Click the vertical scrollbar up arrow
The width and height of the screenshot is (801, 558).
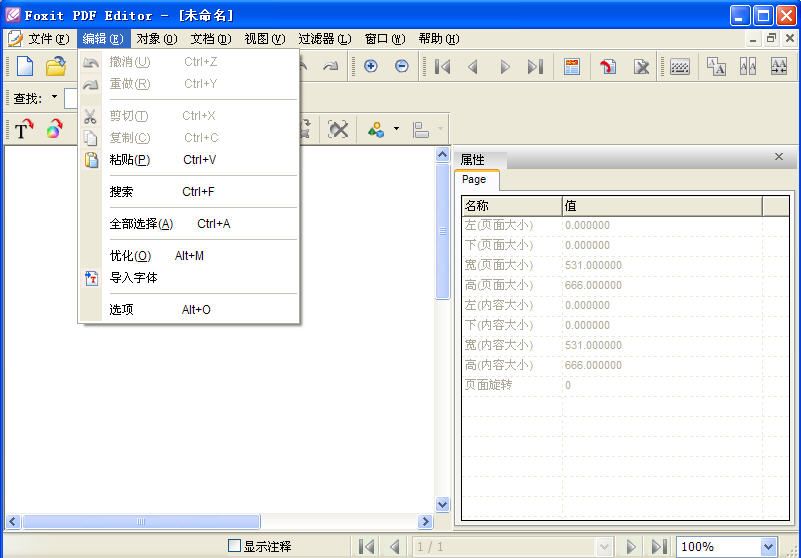point(442,154)
